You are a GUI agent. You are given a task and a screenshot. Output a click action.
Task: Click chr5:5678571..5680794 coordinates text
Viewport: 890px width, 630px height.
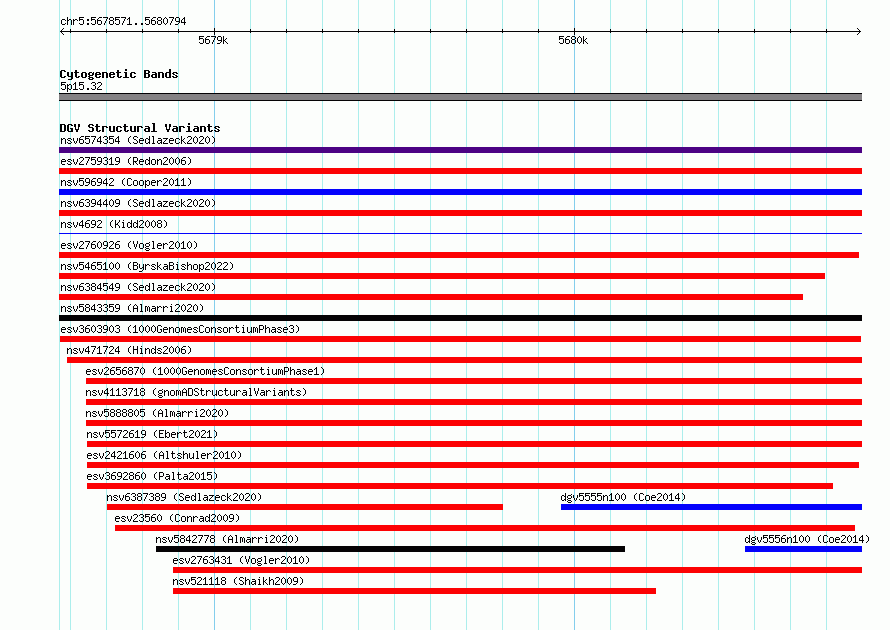(123, 21)
